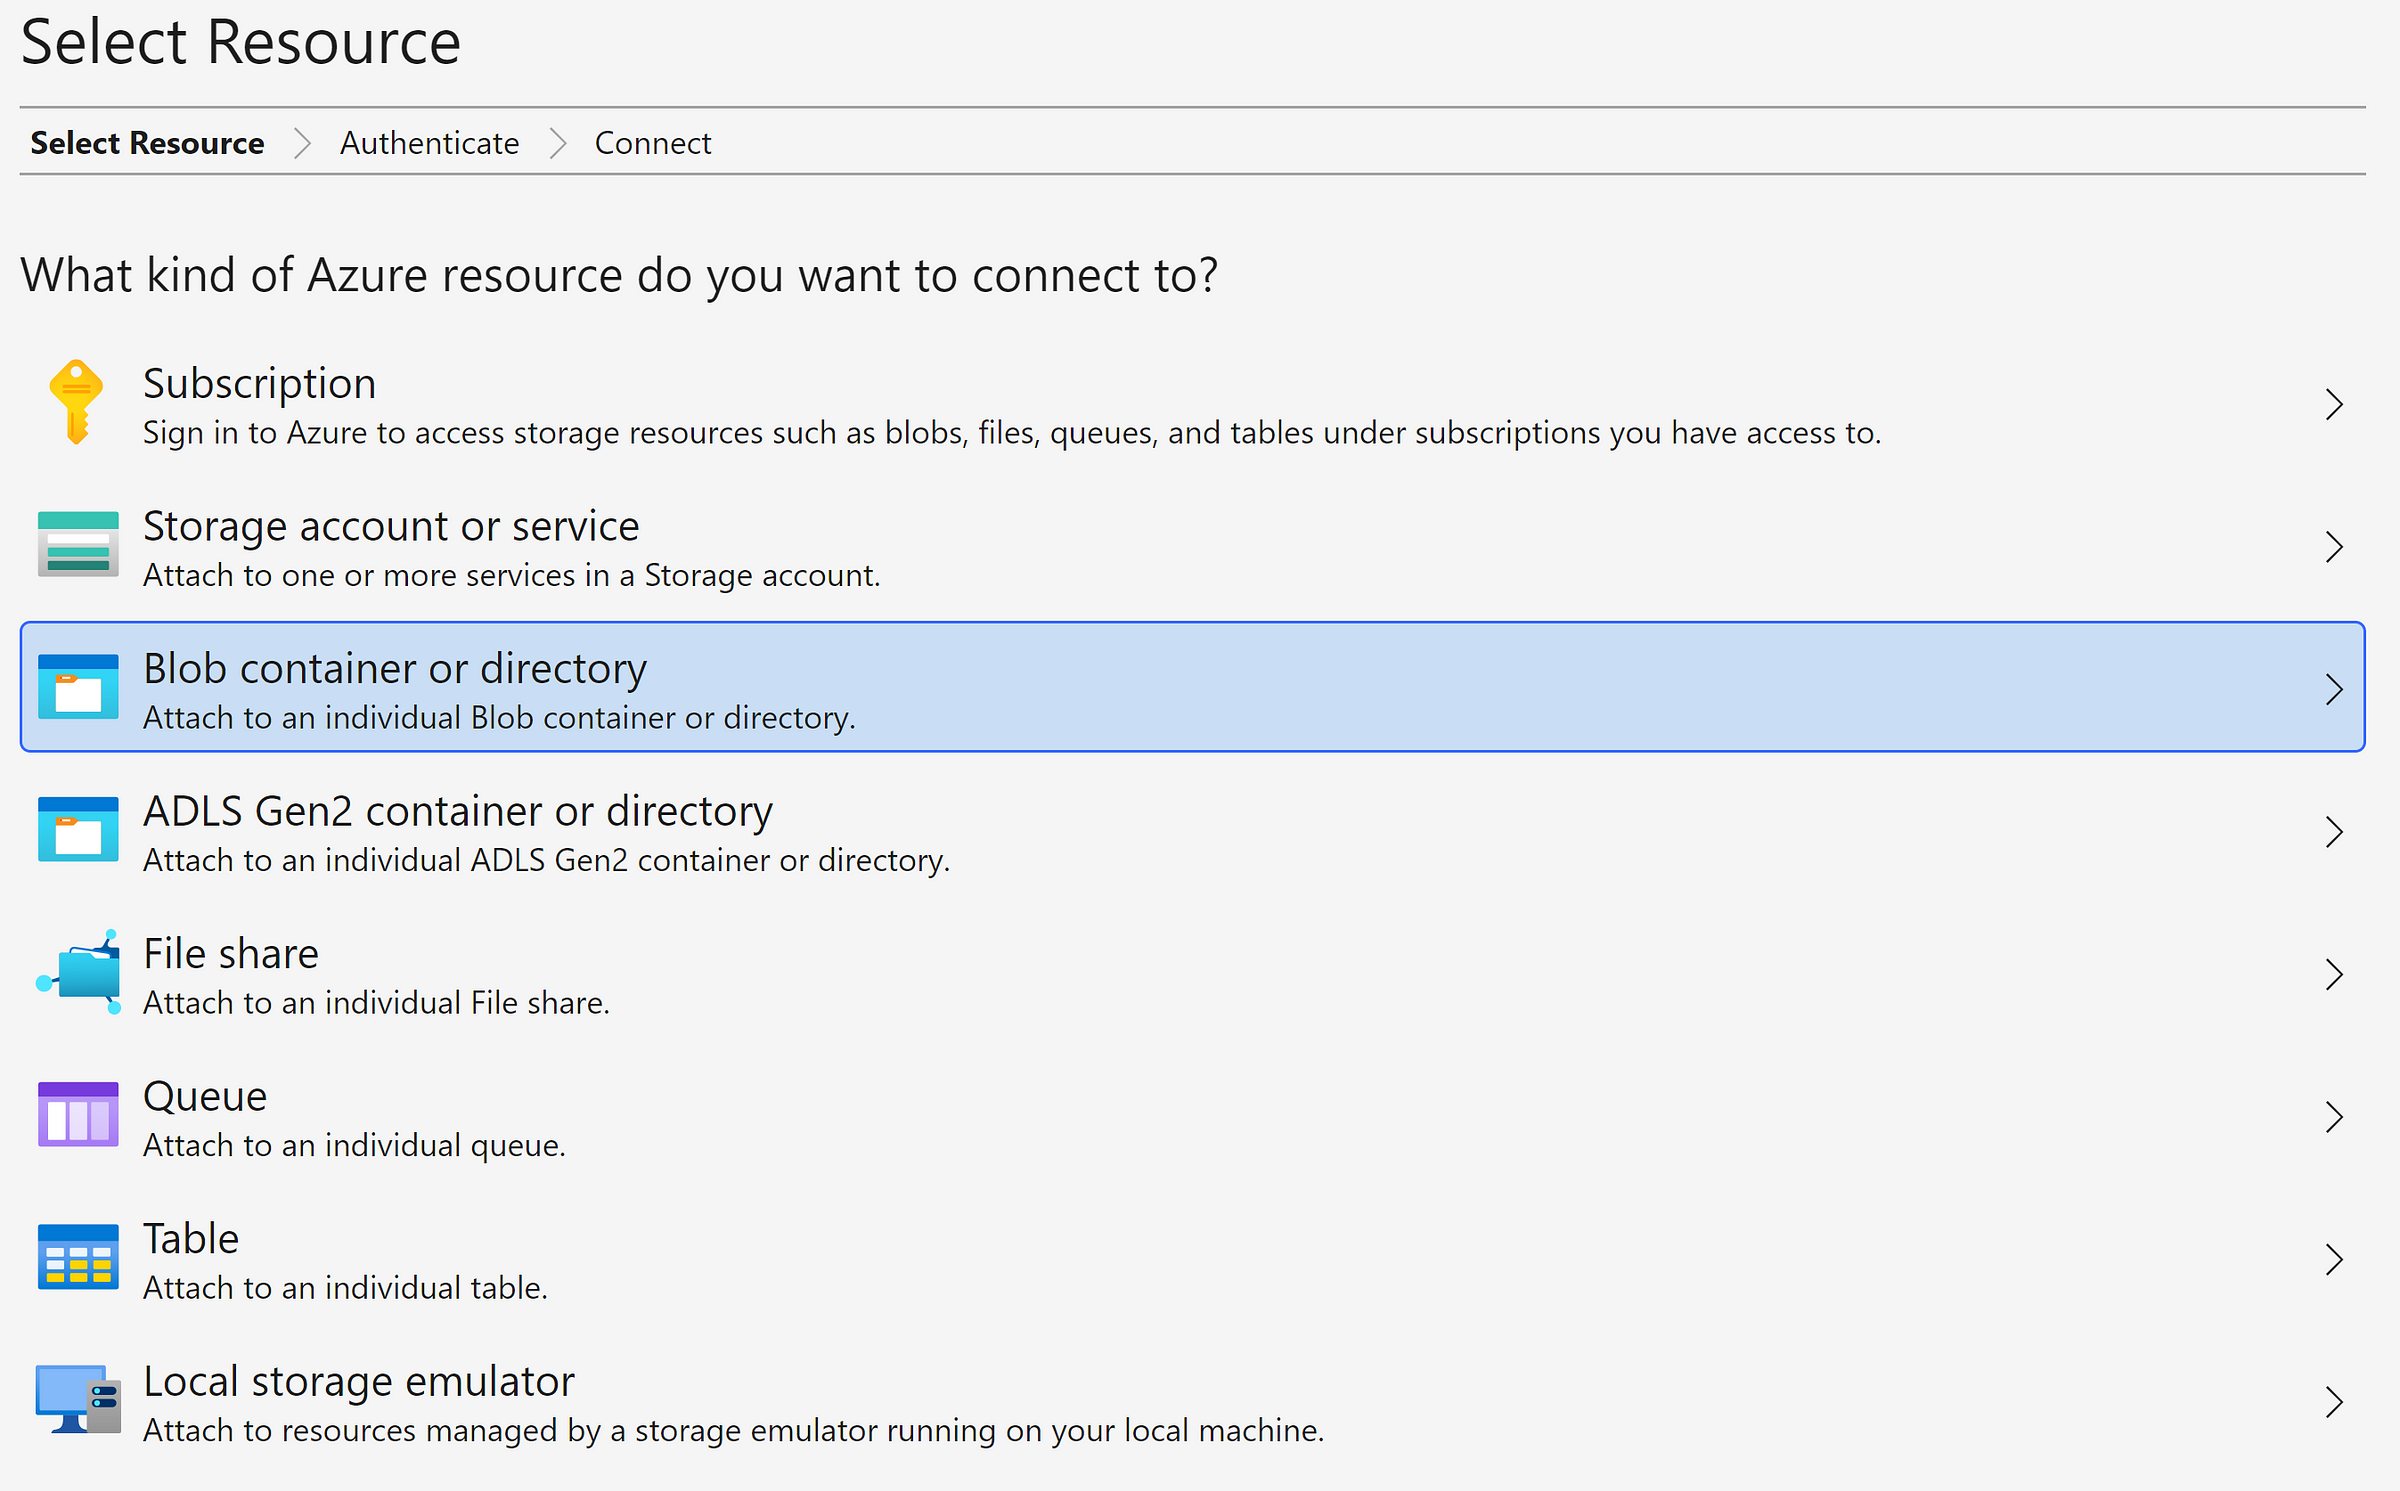Open the Subscription row chevron arrow

point(2334,404)
